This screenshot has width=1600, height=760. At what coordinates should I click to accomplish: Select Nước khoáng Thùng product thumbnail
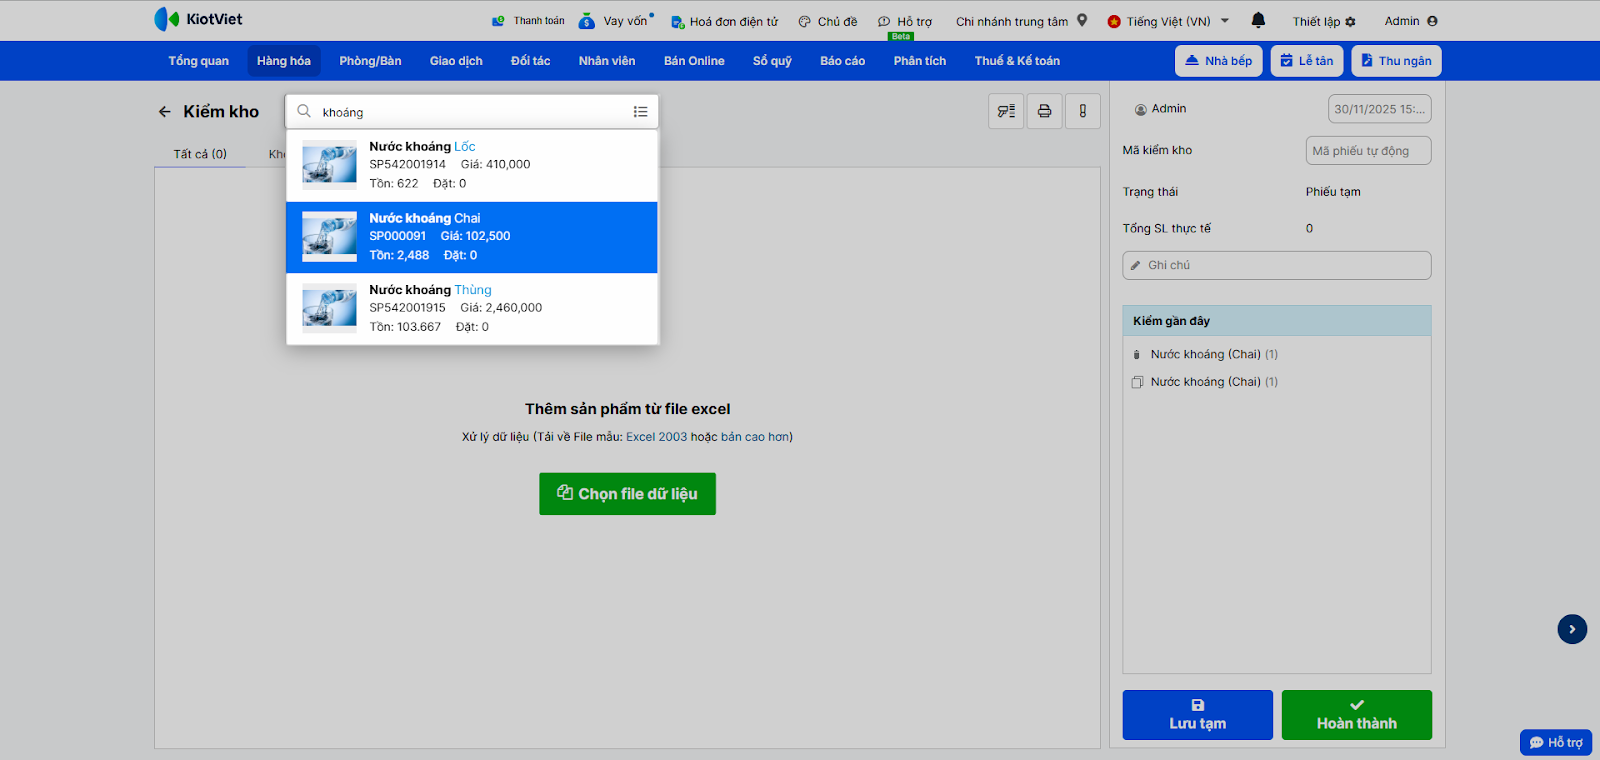[329, 309]
